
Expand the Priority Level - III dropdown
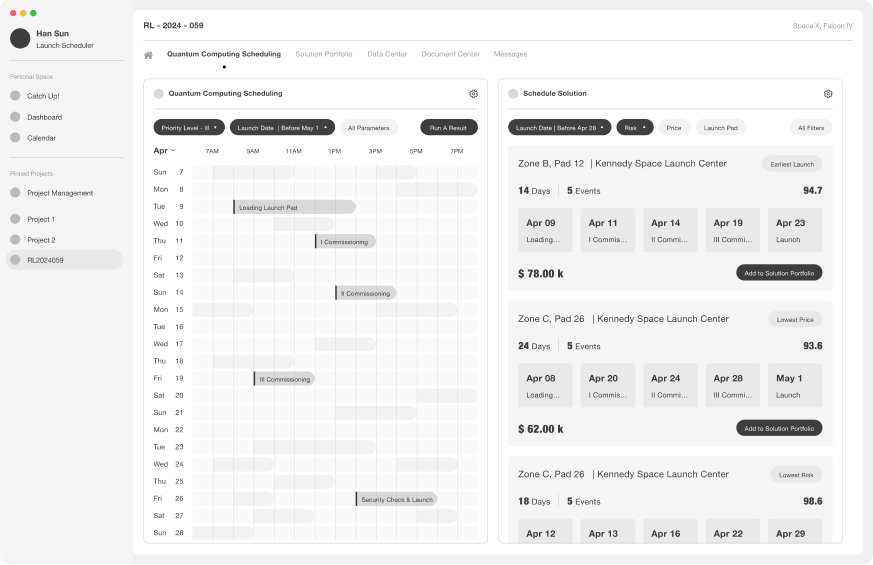coord(189,128)
